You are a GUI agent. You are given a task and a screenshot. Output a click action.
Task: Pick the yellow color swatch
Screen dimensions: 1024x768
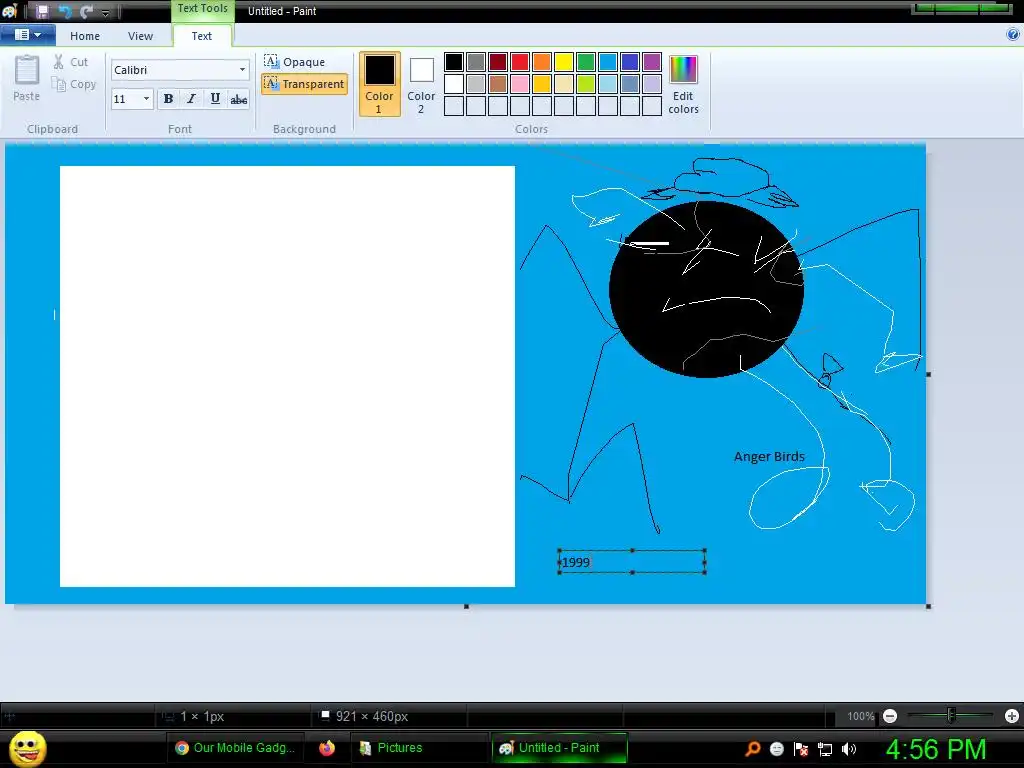[x=564, y=62]
